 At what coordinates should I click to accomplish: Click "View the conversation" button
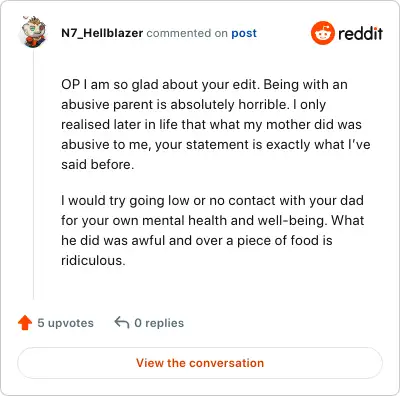tap(200, 363)
